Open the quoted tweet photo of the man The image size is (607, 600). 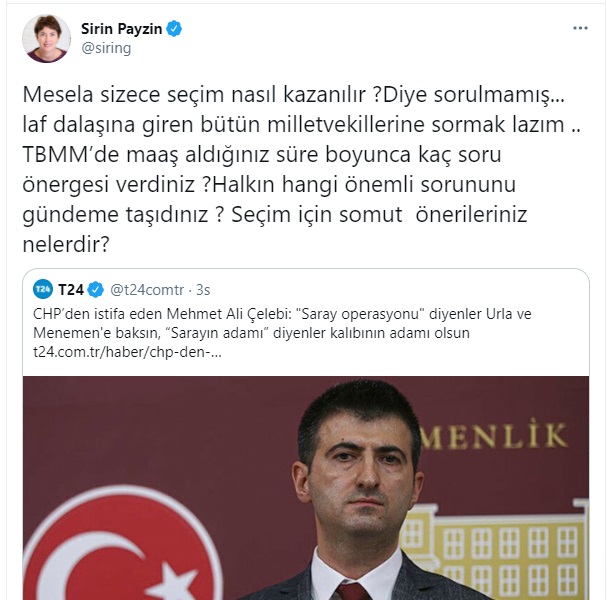pyautogui.click(x=306, y=488)
